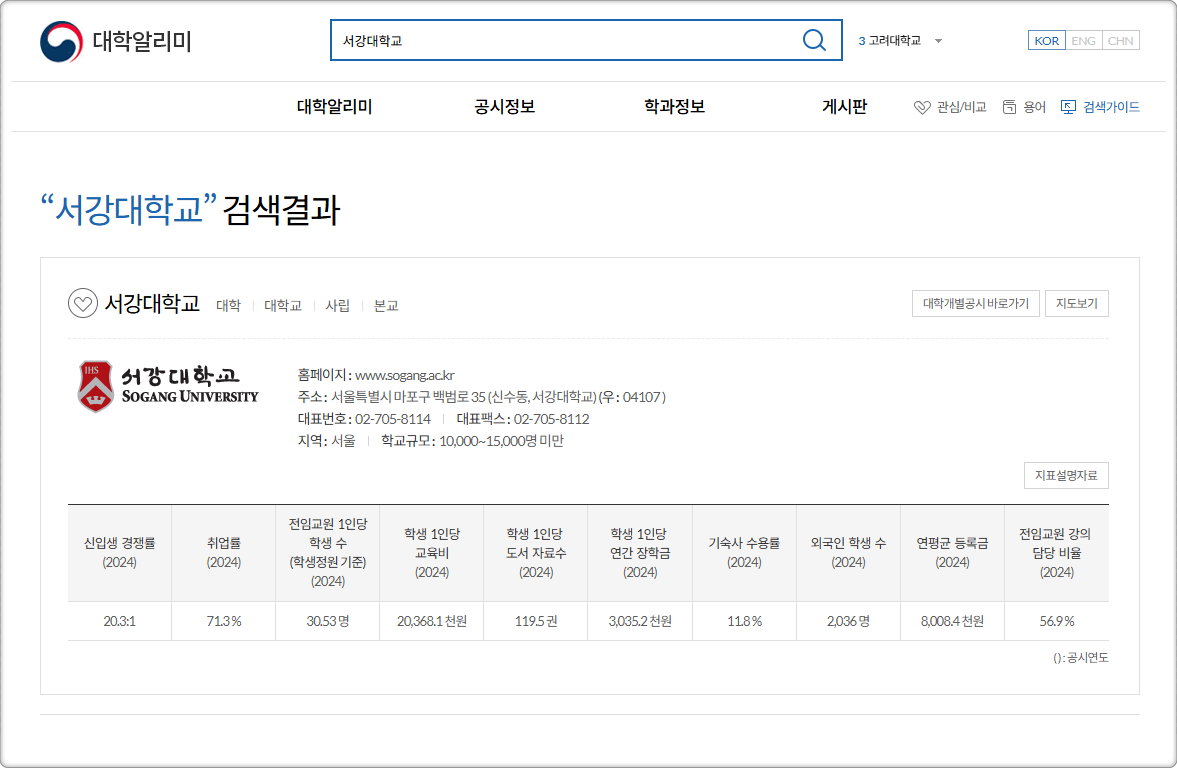Click the 지표설명자료 button
Screen dimensions: 1177x768
(x=1066, y=475)
